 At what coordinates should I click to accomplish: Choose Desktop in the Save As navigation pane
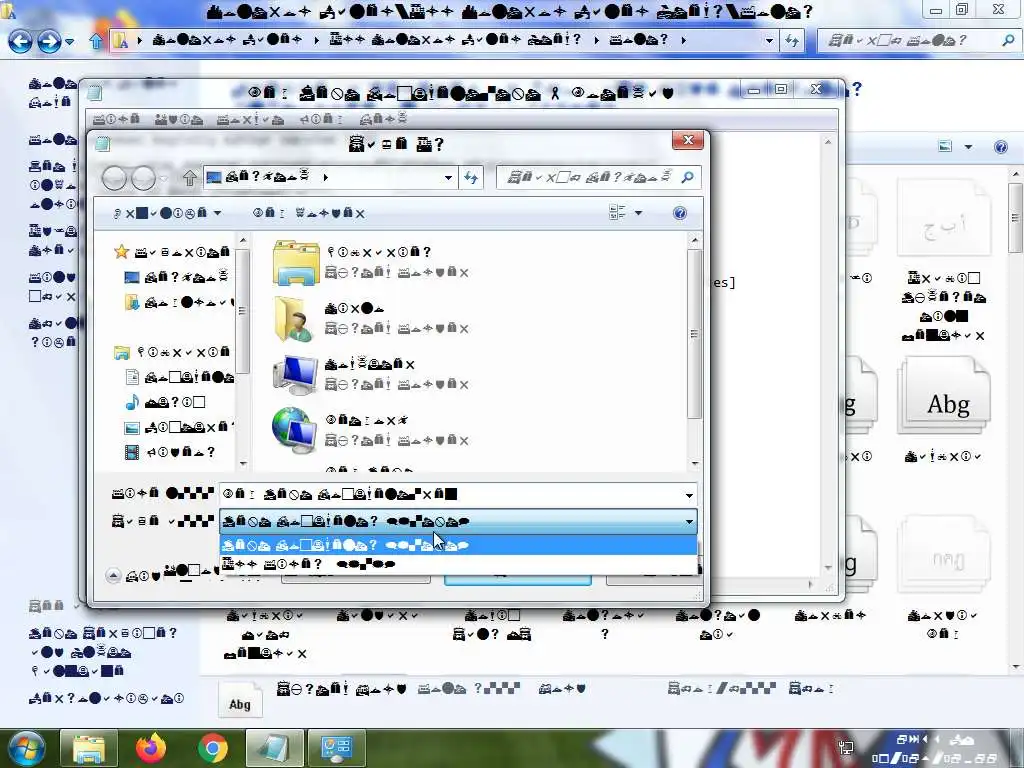click(176, 277)
